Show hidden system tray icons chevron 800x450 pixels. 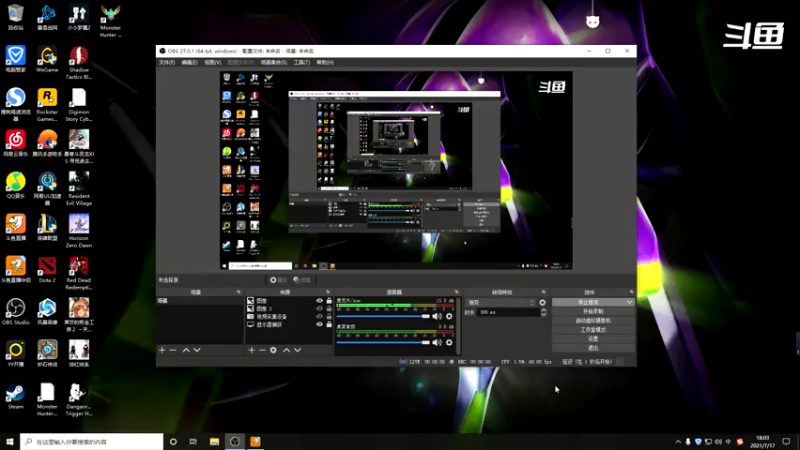[x=678, y=442]
